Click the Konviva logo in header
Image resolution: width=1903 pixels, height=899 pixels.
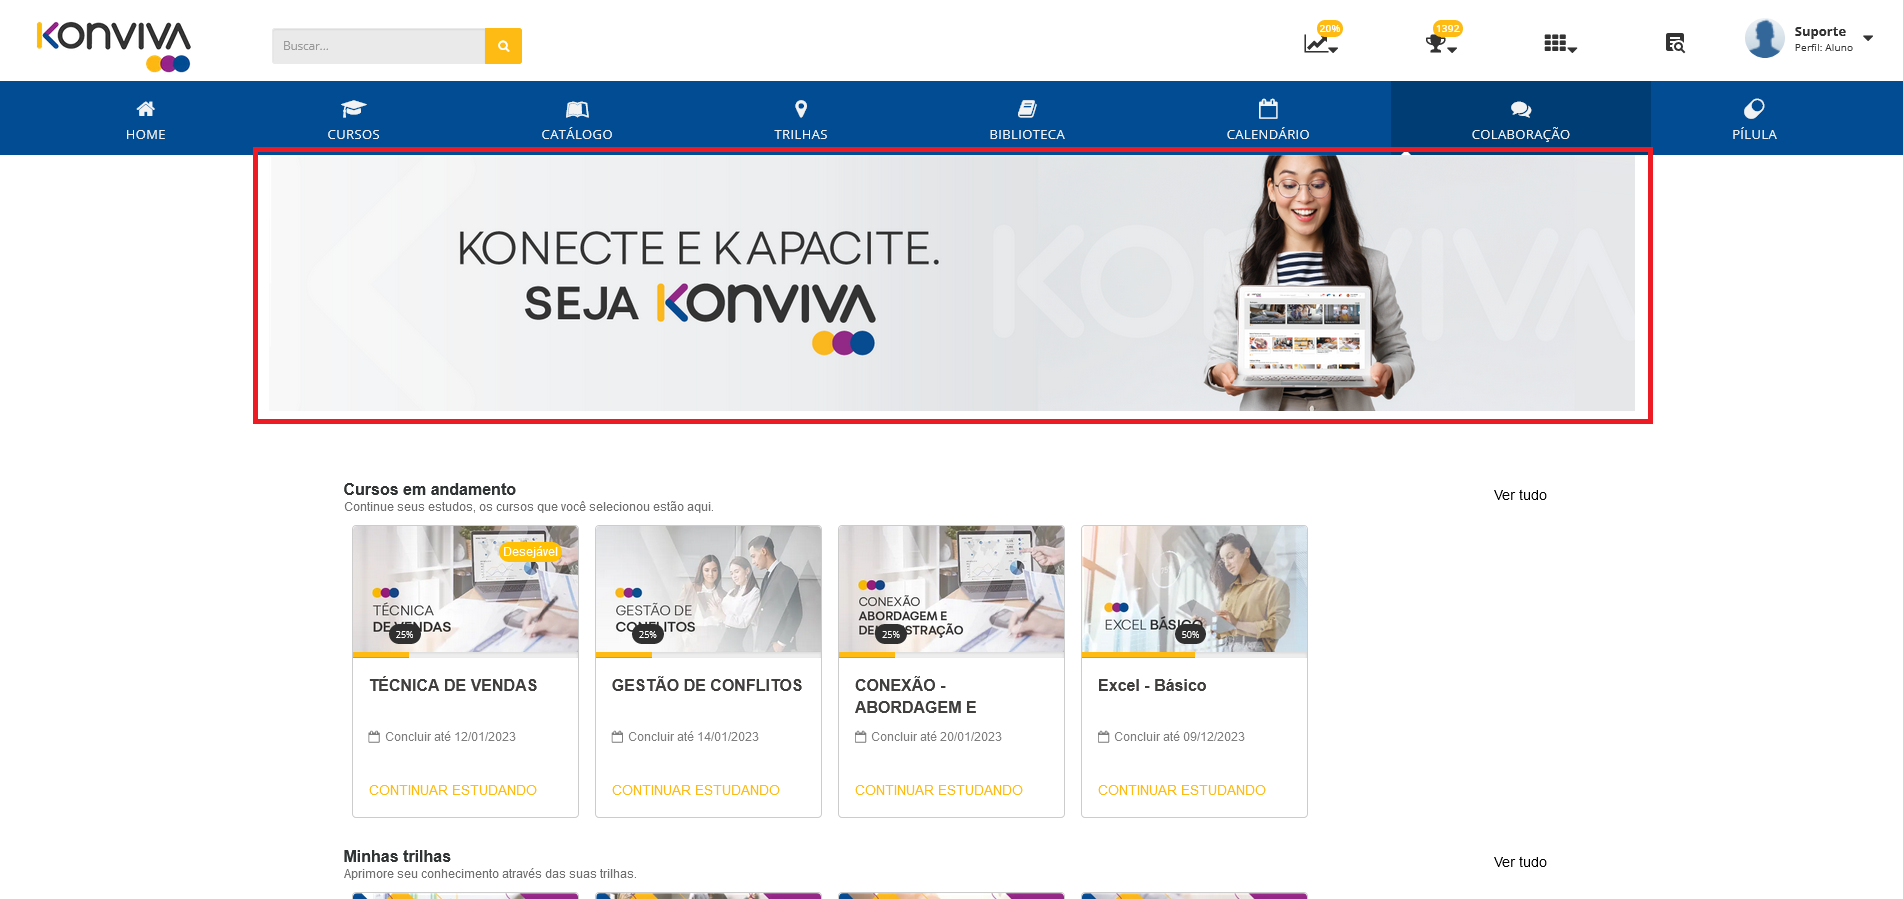coord(114,46)
